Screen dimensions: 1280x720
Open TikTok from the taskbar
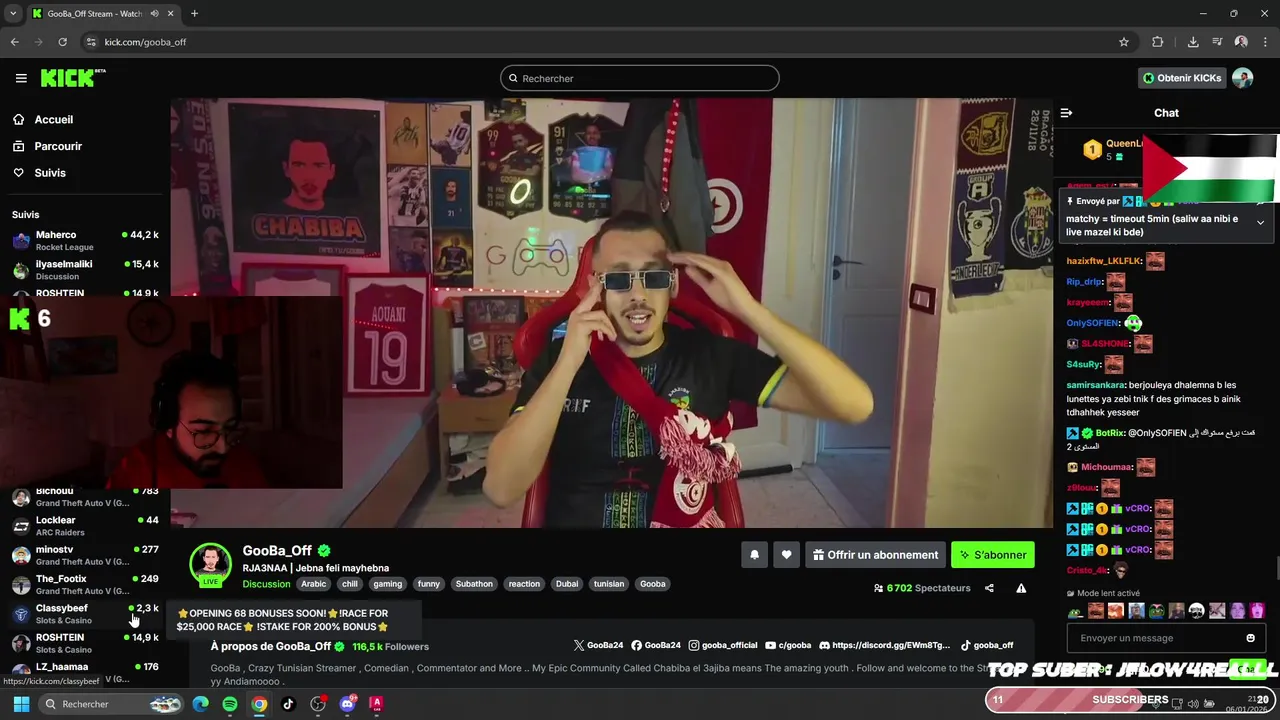click(288, 704)
